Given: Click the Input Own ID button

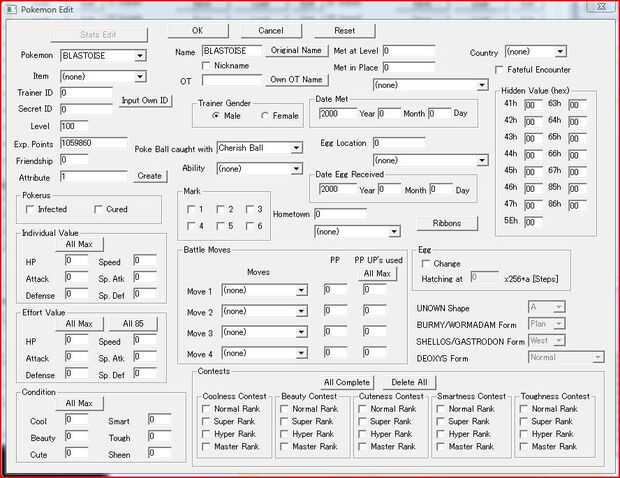Looking at the screenshot, I should (146, 100).
